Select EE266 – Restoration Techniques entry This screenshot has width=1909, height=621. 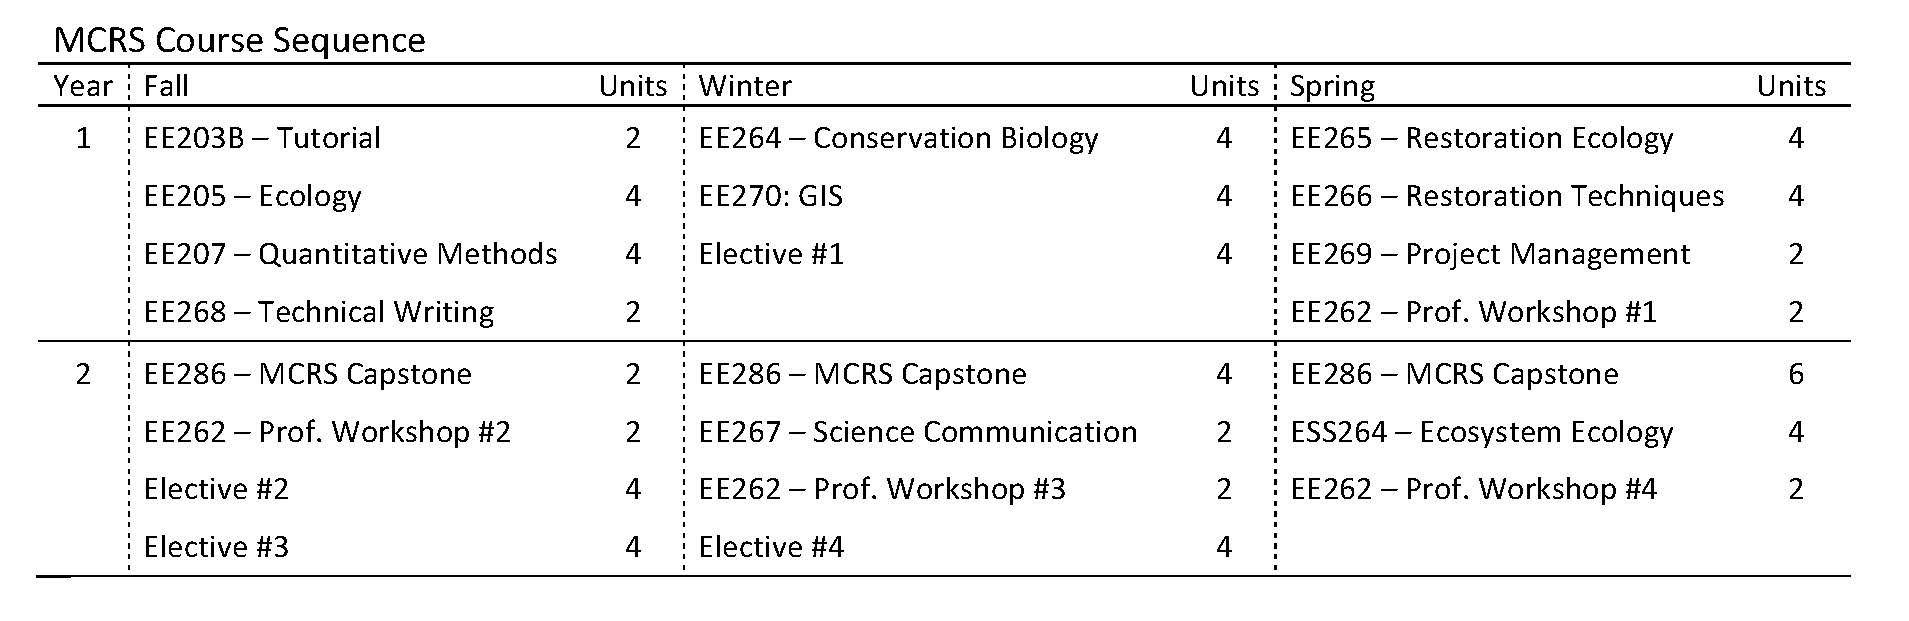coord(1507,196)
